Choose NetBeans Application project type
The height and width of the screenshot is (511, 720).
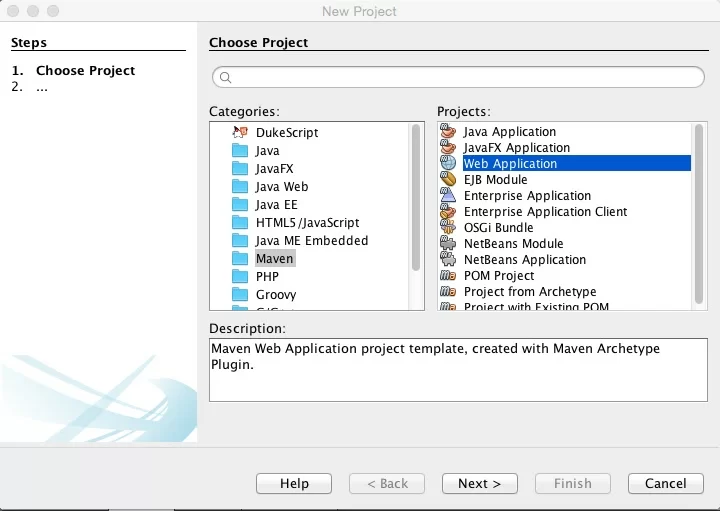(x=525, y=259)
